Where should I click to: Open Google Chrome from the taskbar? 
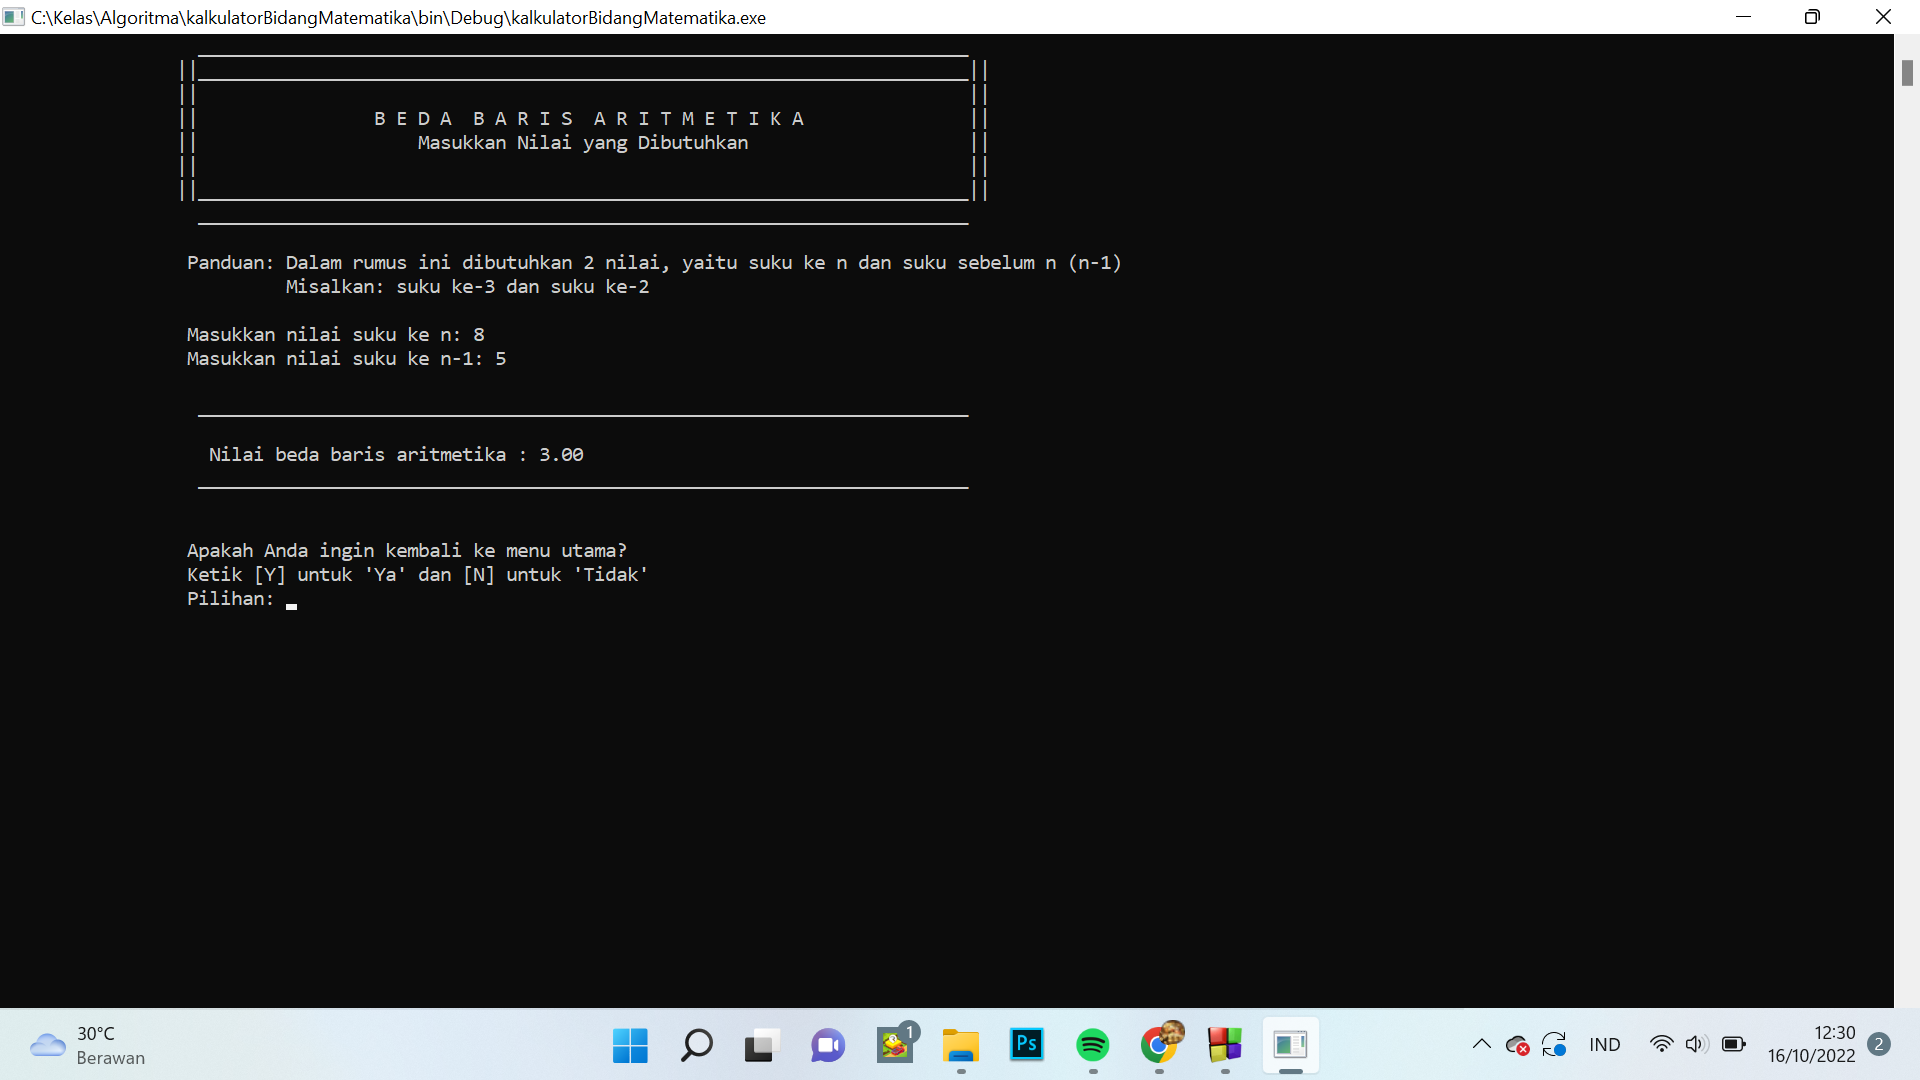(1159, 1045)
